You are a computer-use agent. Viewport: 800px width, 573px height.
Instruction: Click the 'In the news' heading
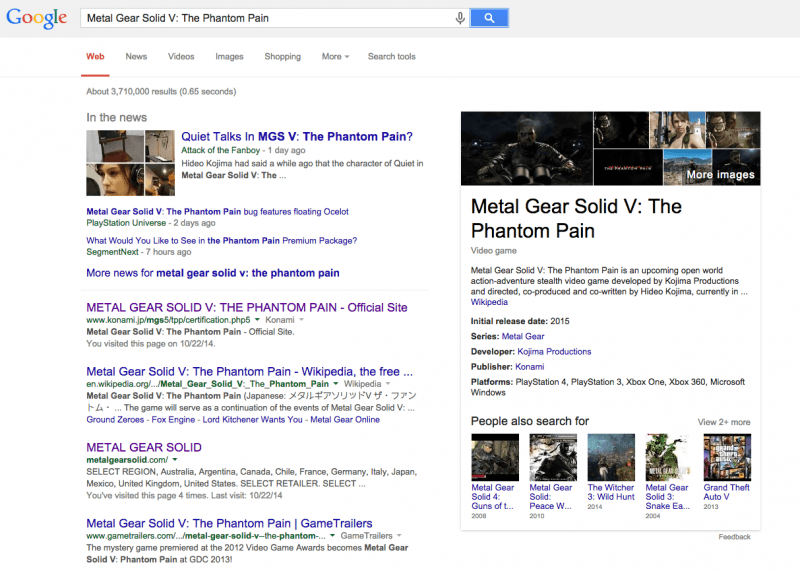tap(116, 118)
